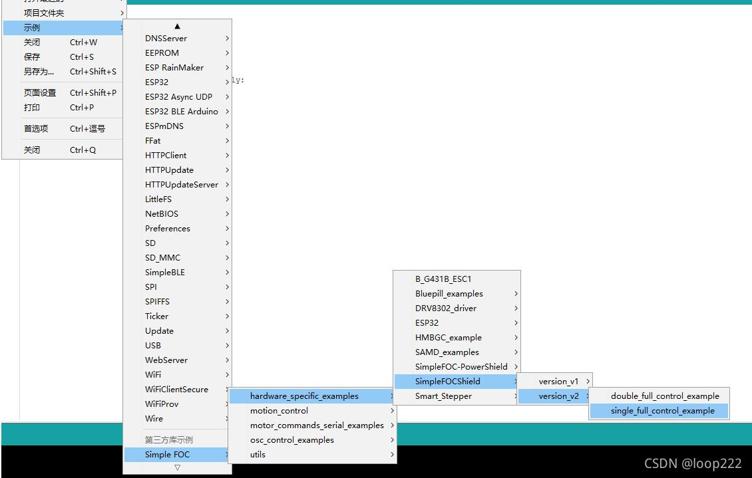Open WiFi library examples

pos(177,374)
